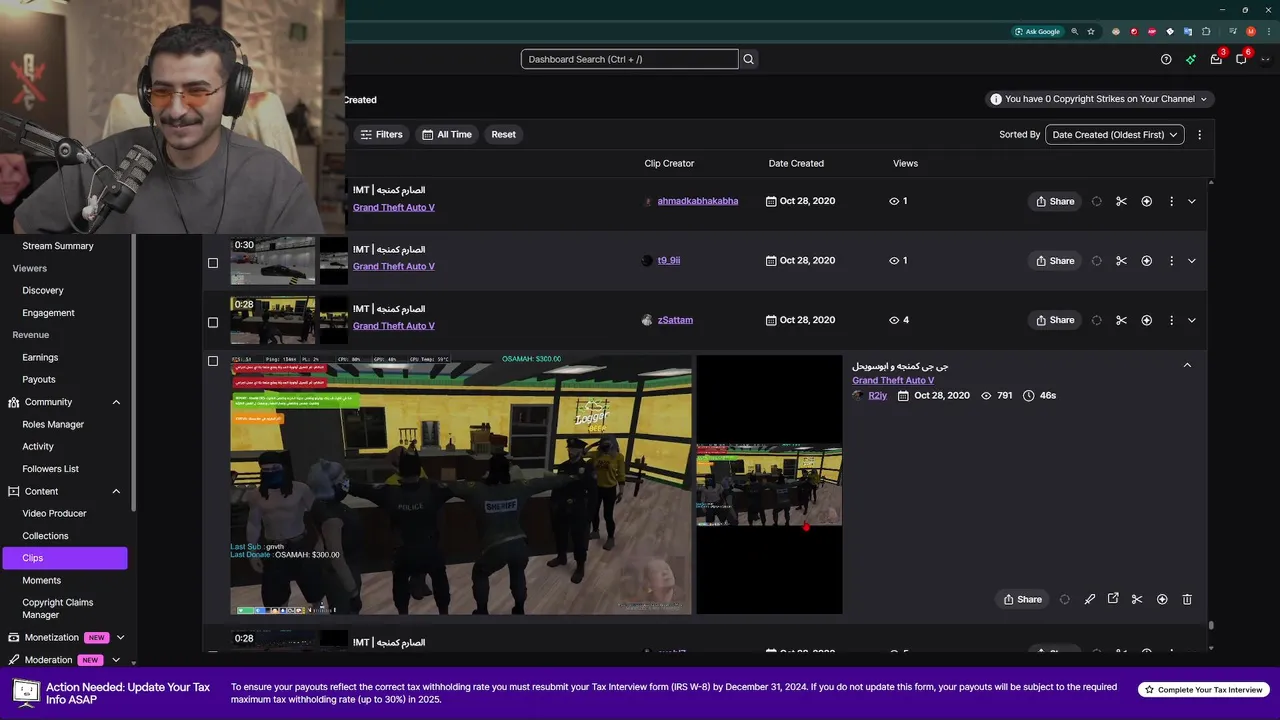Open the Sorted By Date Created dropdown

click(1115, 134)
